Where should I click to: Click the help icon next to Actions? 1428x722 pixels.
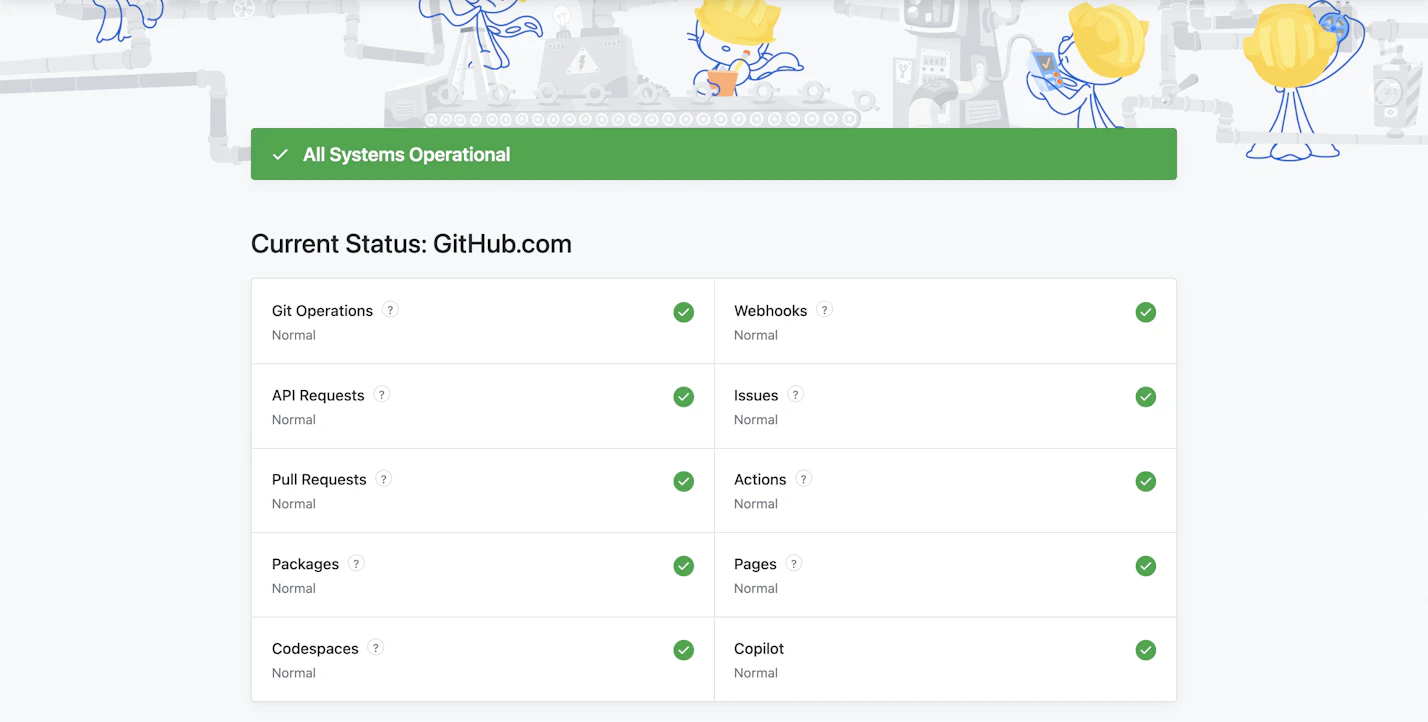[x=804, y=479]
